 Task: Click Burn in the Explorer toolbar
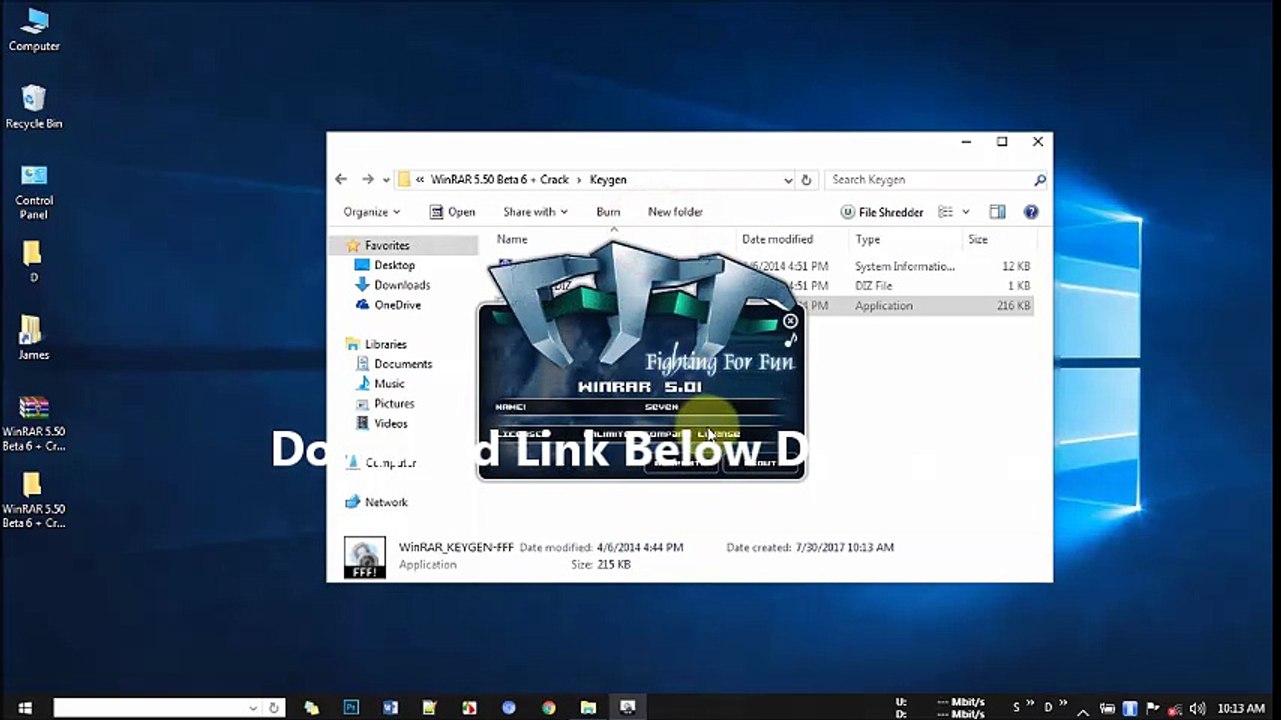pyautogui.click(x=608, y=212)
